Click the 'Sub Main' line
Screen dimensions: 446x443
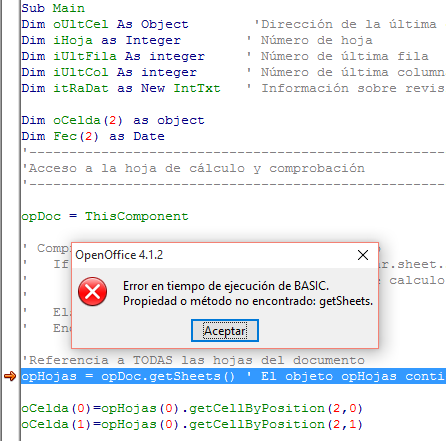pyautogui.click(x=53, y=8)
